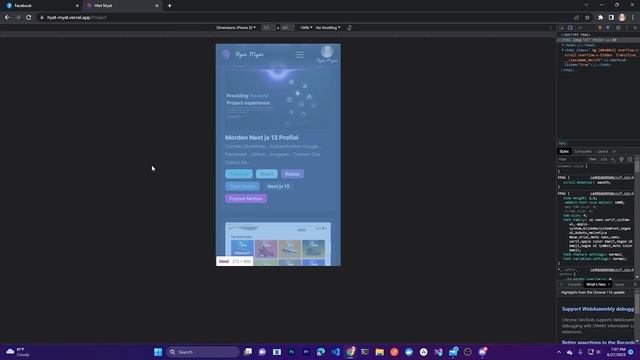Open File Explorer from the taskbar
640x360 pixels.
[380, 352]
